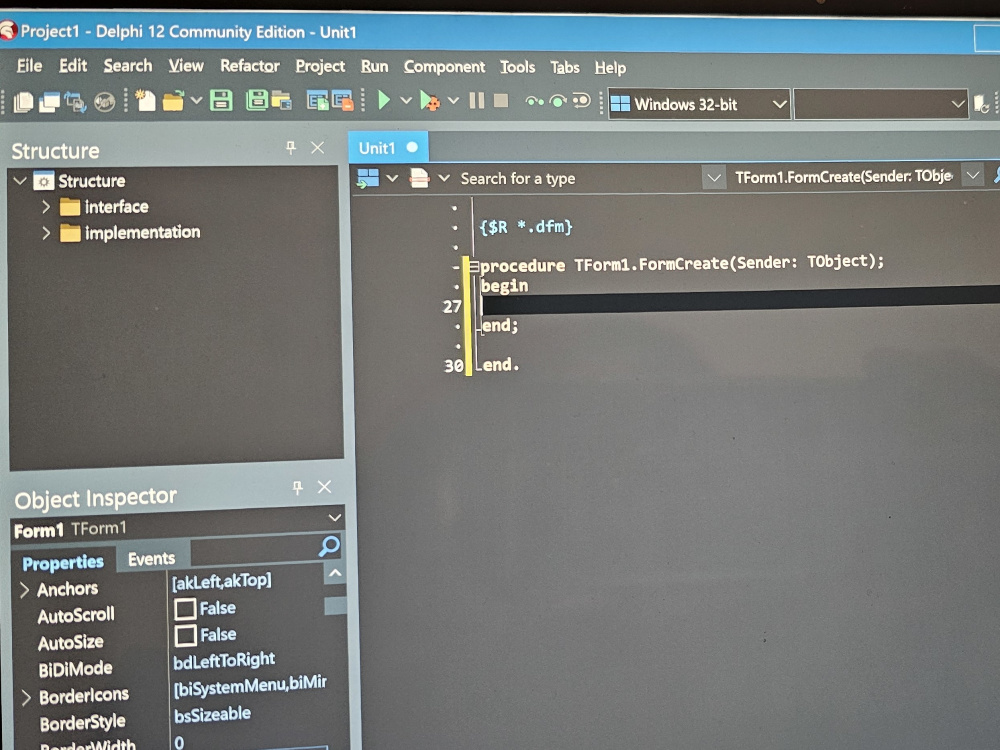Expand the BorderIcons property
The image size is (1000, 750).
pyautogui.click(x=26, y=698)
